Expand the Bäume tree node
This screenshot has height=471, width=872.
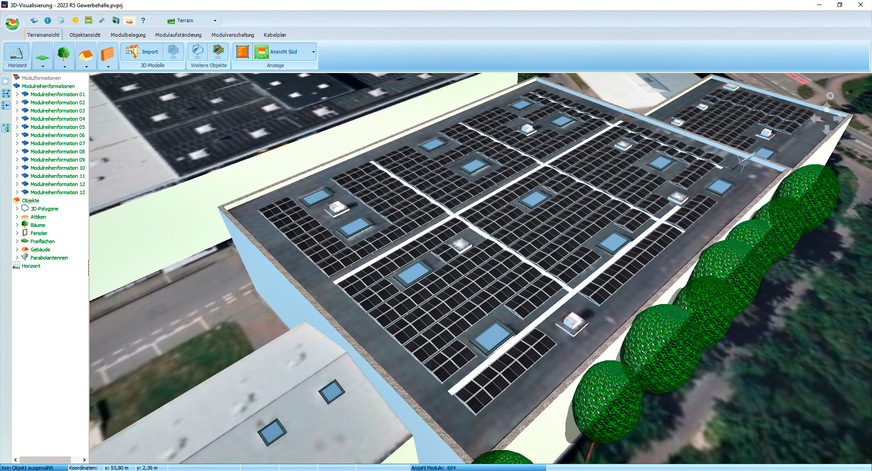[x=17, y=225]
